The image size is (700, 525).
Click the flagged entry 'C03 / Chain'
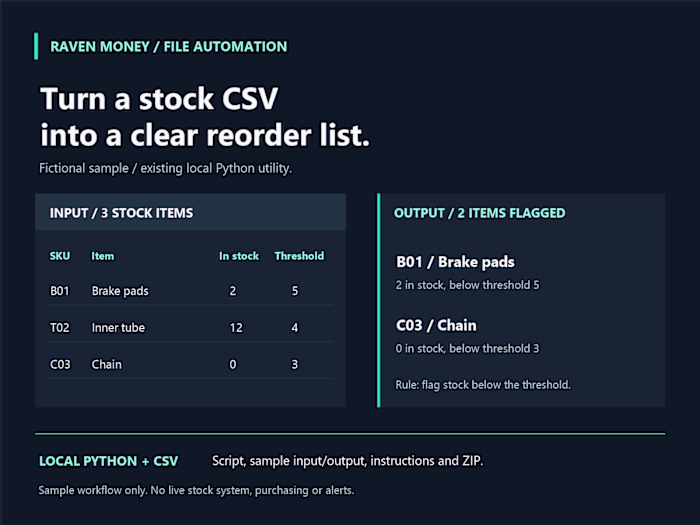click(x=436, y=325)
